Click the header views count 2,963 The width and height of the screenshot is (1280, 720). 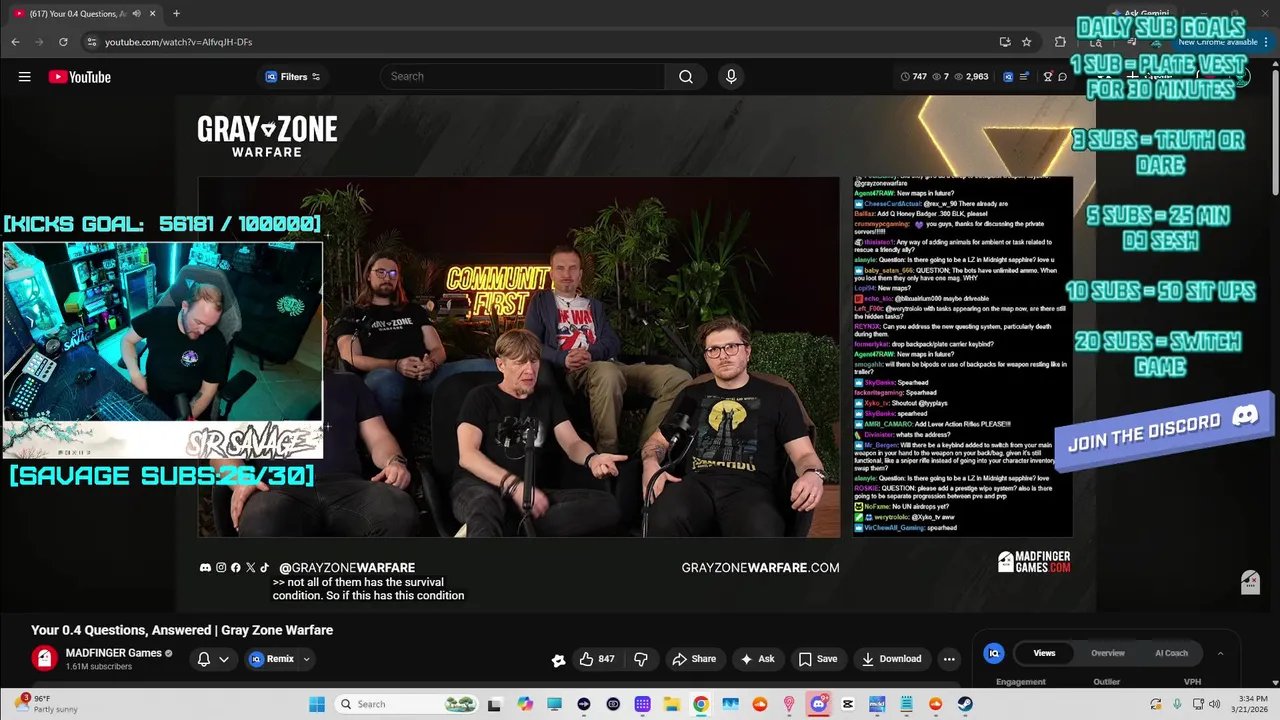coord(971,76)
